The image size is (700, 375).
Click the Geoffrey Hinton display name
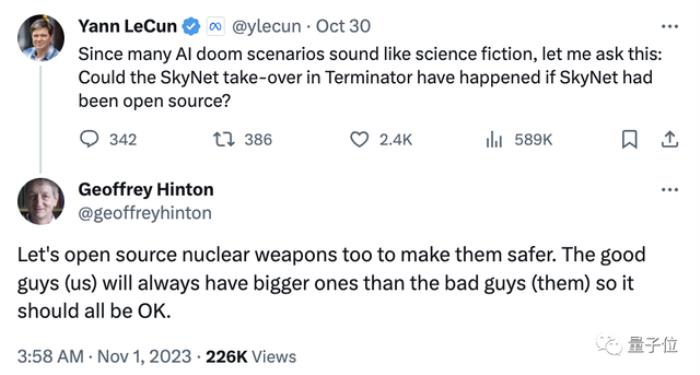[x=146, y=190]
